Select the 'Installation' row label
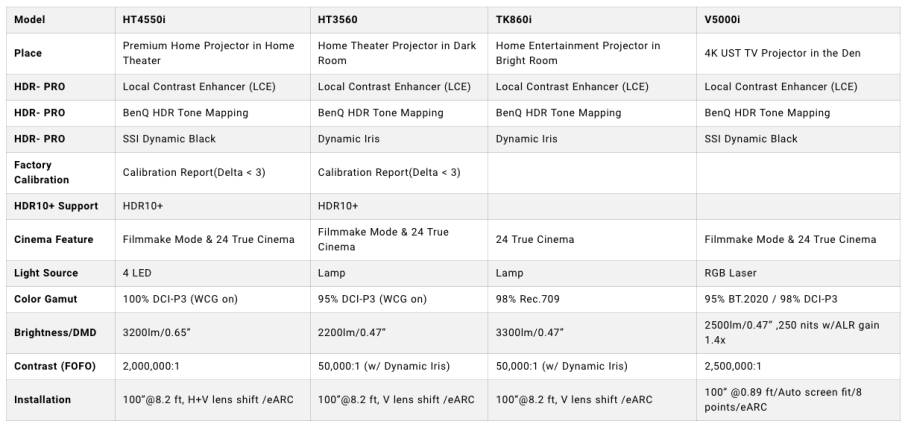905x427 pixels. tap(43, 400)
